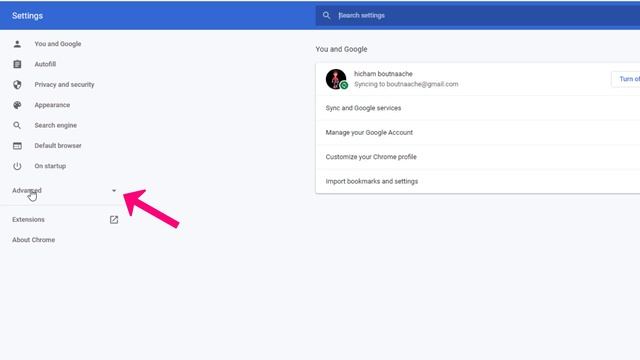The height and width of the screenshot is (360, 640).
Task: Click the Syncing to boutnaache@gmail.com text
Action: coord(406,84)
